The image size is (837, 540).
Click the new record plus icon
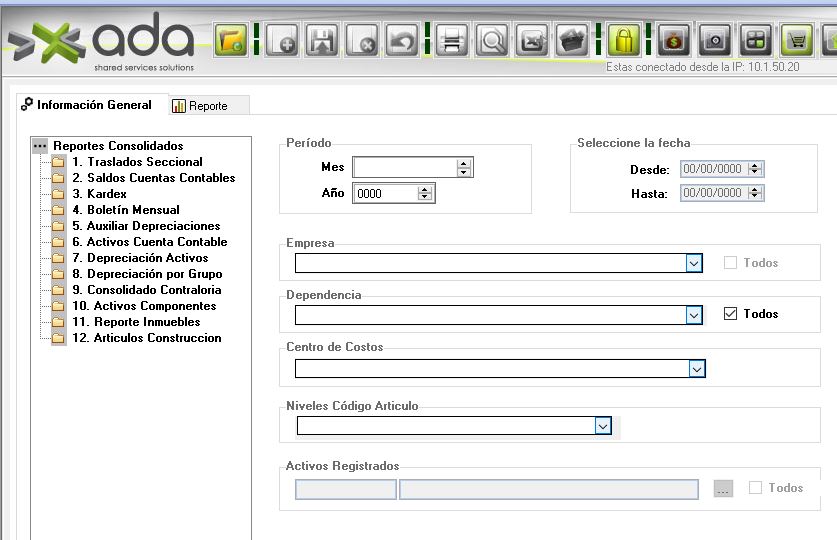click(283, 42)
